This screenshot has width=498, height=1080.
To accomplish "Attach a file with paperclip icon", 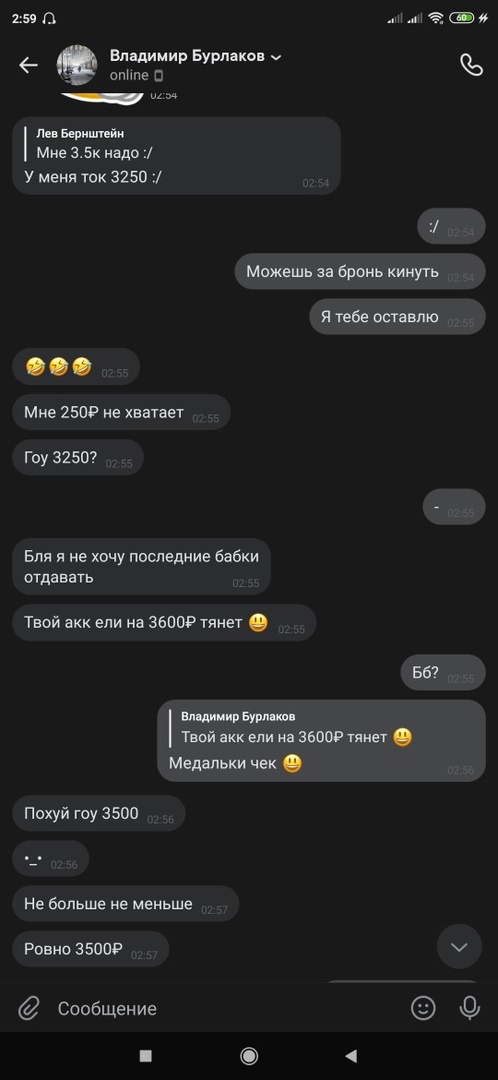I will [x=28, y=1009].
